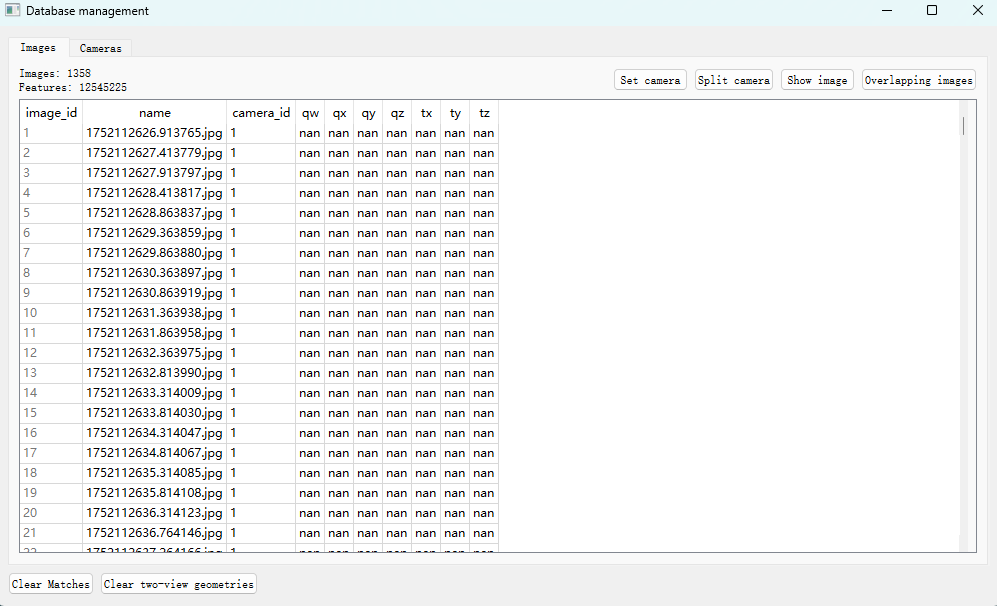
Task: Switch to the Cameras tab
Action: click(x=100, y=48)
